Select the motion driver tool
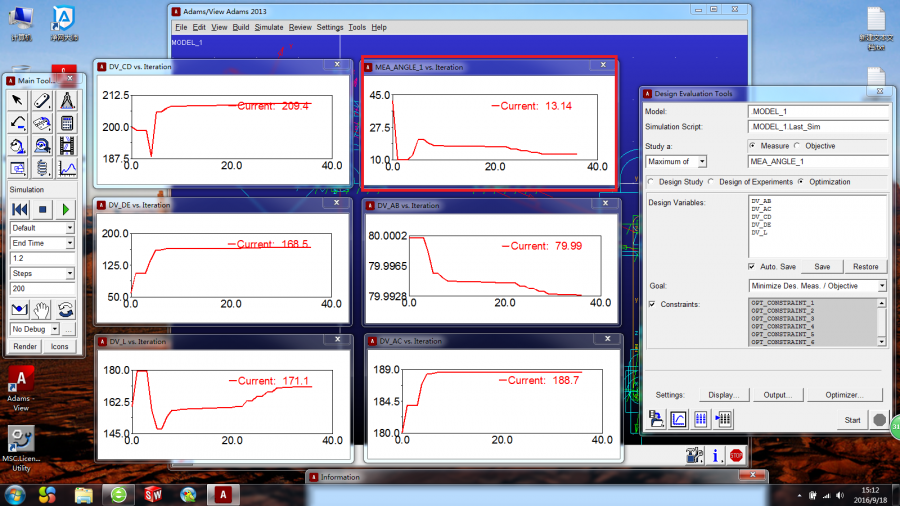 tap(18, 146)
